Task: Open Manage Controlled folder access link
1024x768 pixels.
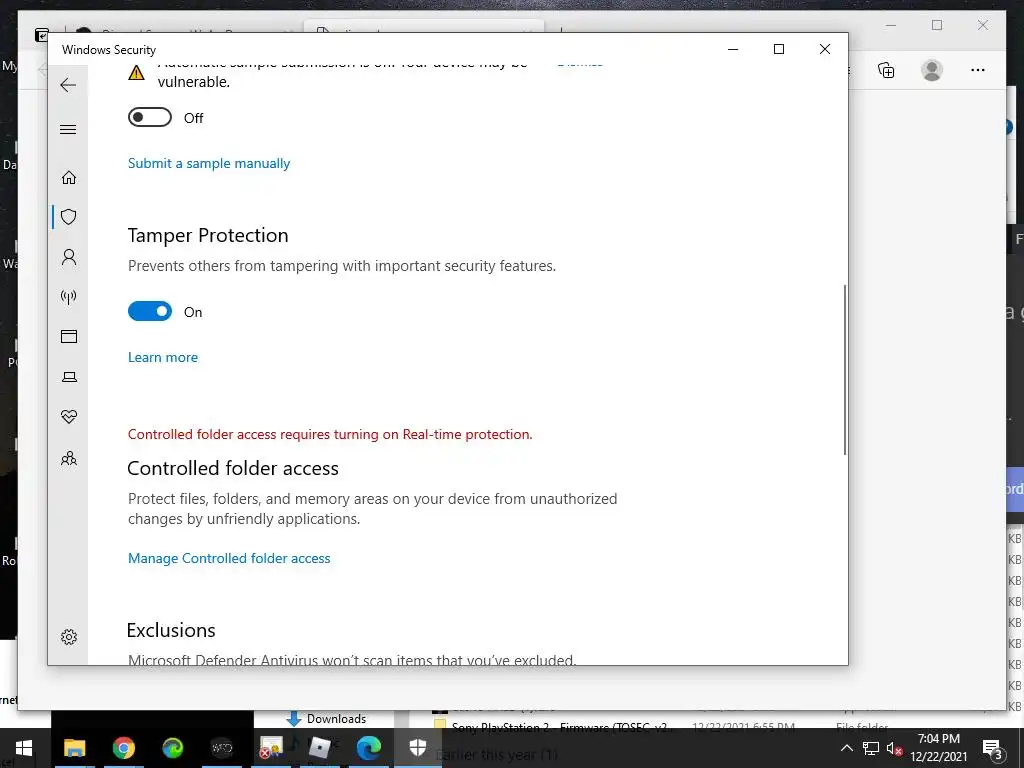Action: coord(229,558)
